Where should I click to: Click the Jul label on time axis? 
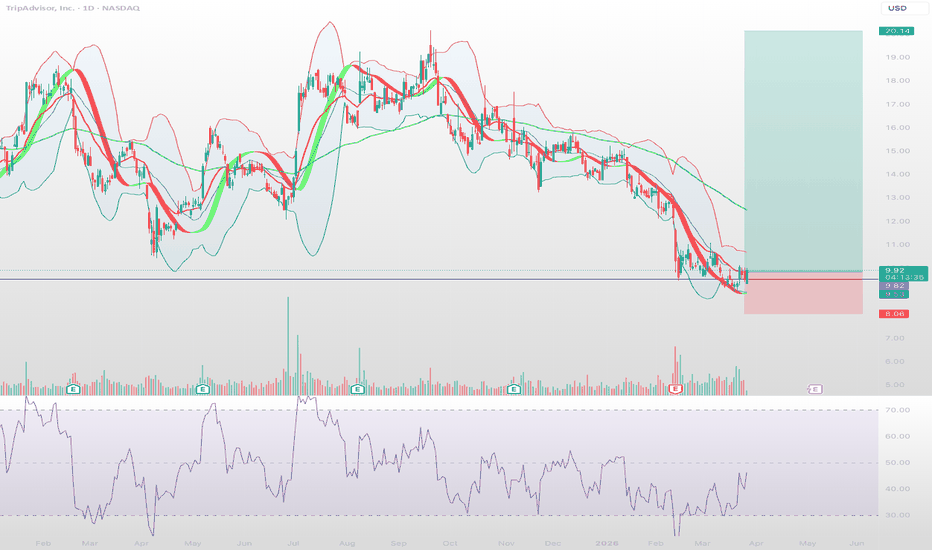point(294,541)
